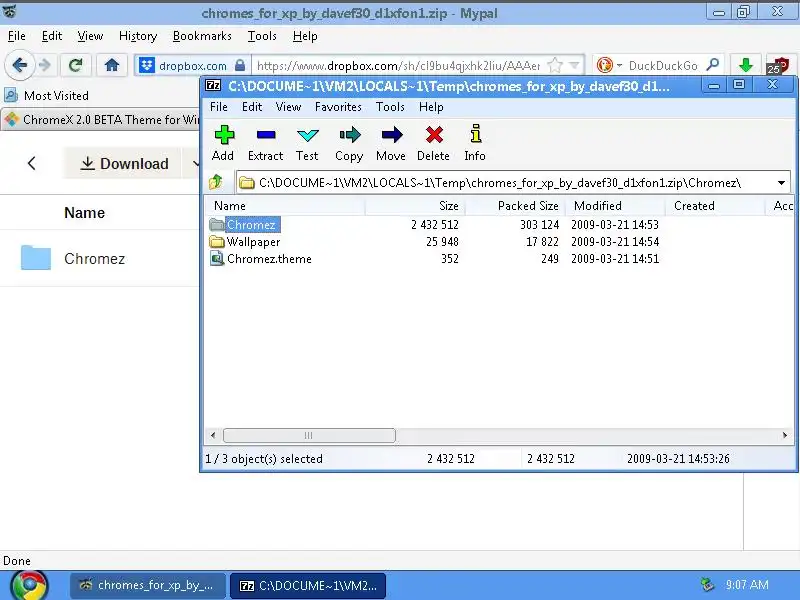Click the Add button in 7-Zip toolbar

click(223, 143)
